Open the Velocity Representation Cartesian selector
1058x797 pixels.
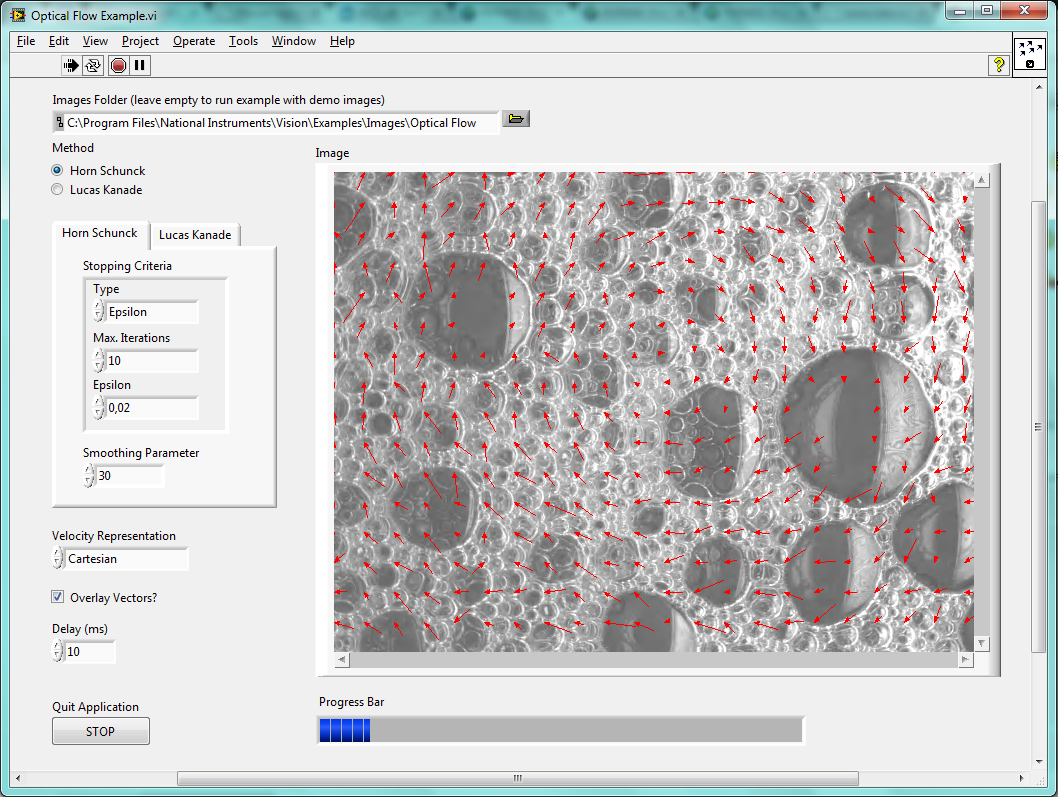tap(126, 559)
